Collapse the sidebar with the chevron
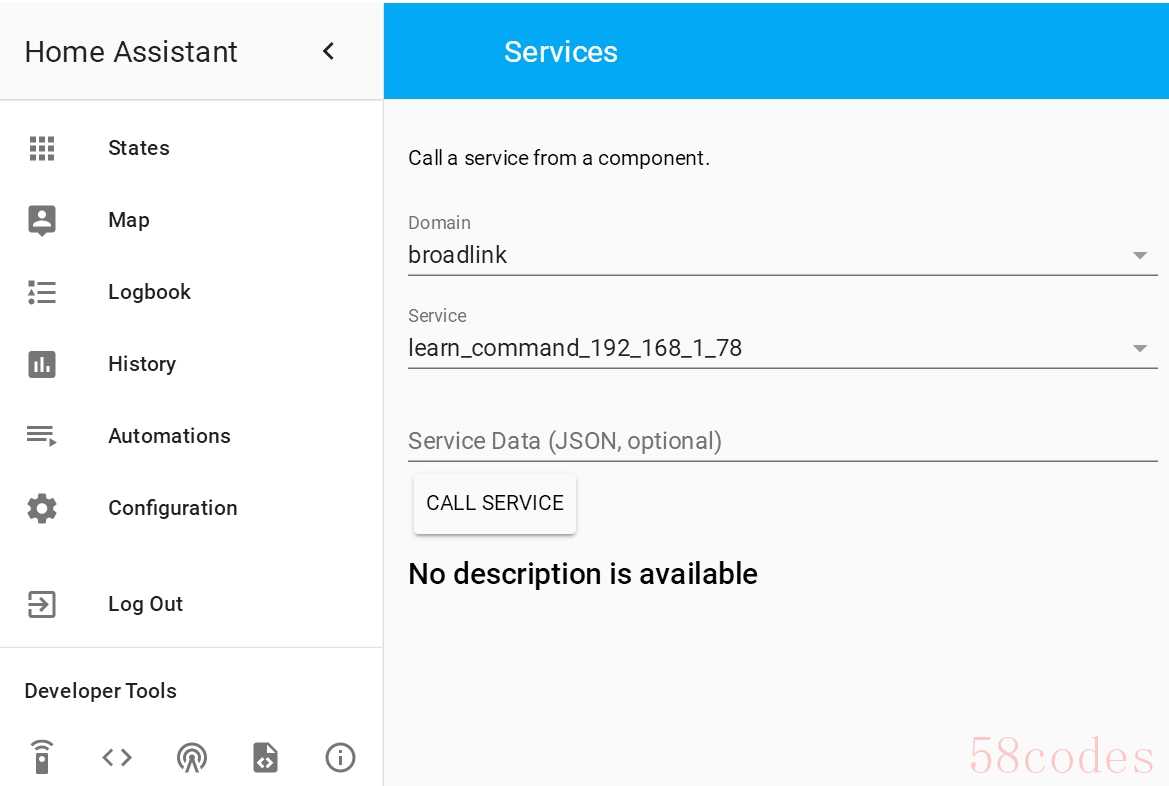 pos(328,51)
